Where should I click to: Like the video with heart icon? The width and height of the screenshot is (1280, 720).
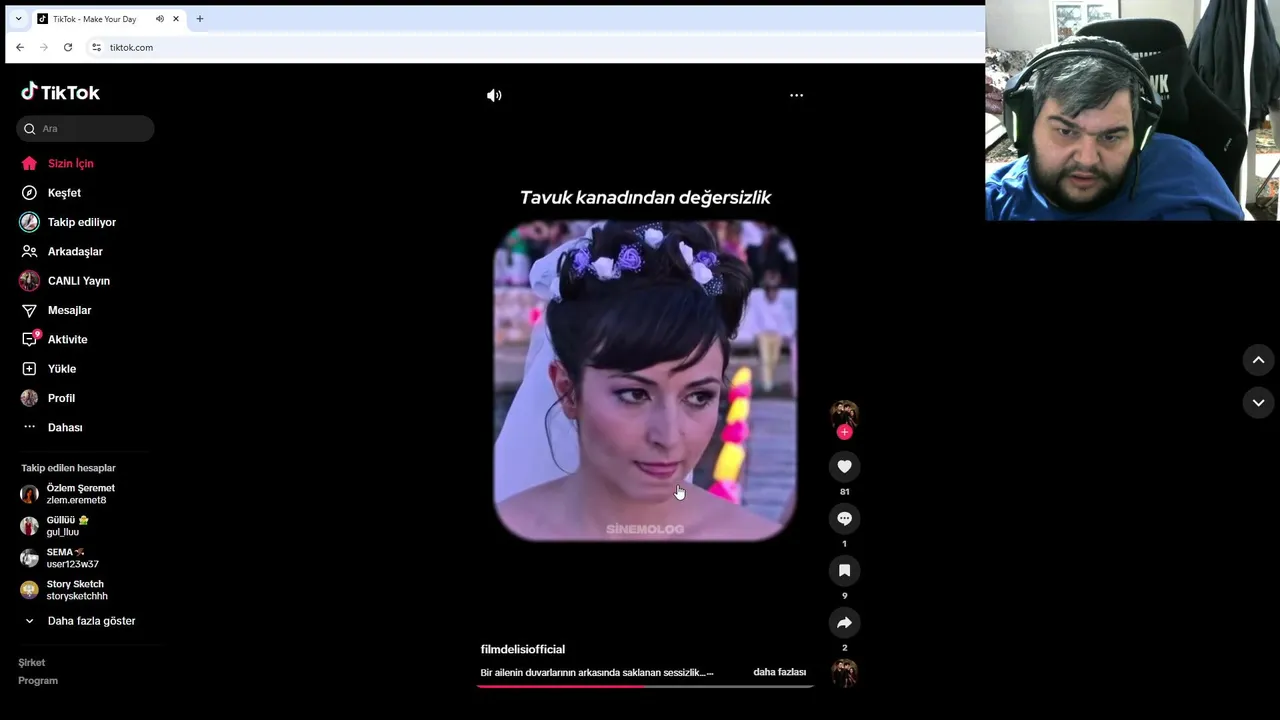point(844,466)
